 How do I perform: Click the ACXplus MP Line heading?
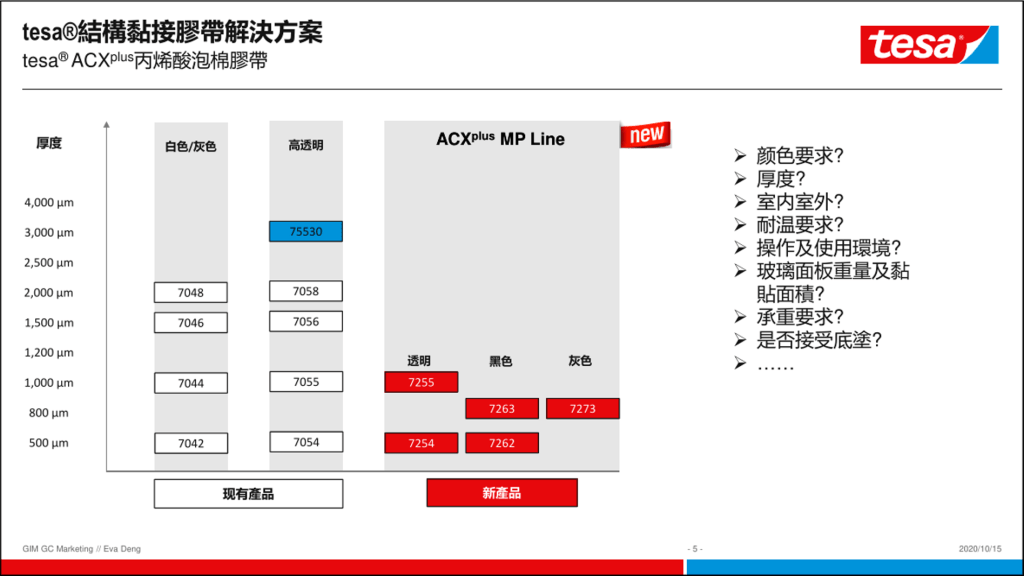point(500,139)
